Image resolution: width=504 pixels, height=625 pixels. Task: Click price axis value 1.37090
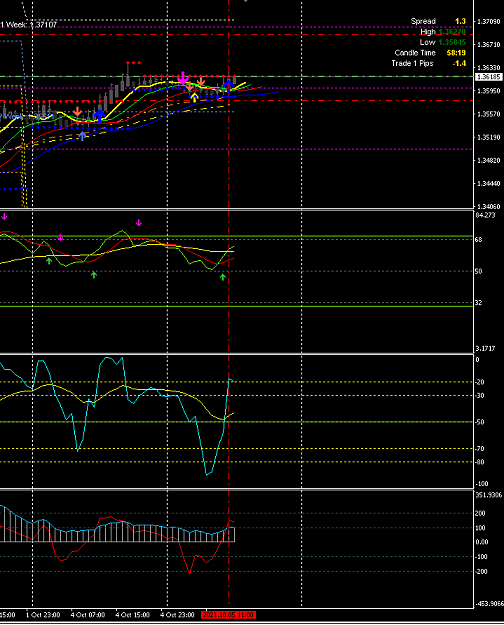click(x=489, y=21)
